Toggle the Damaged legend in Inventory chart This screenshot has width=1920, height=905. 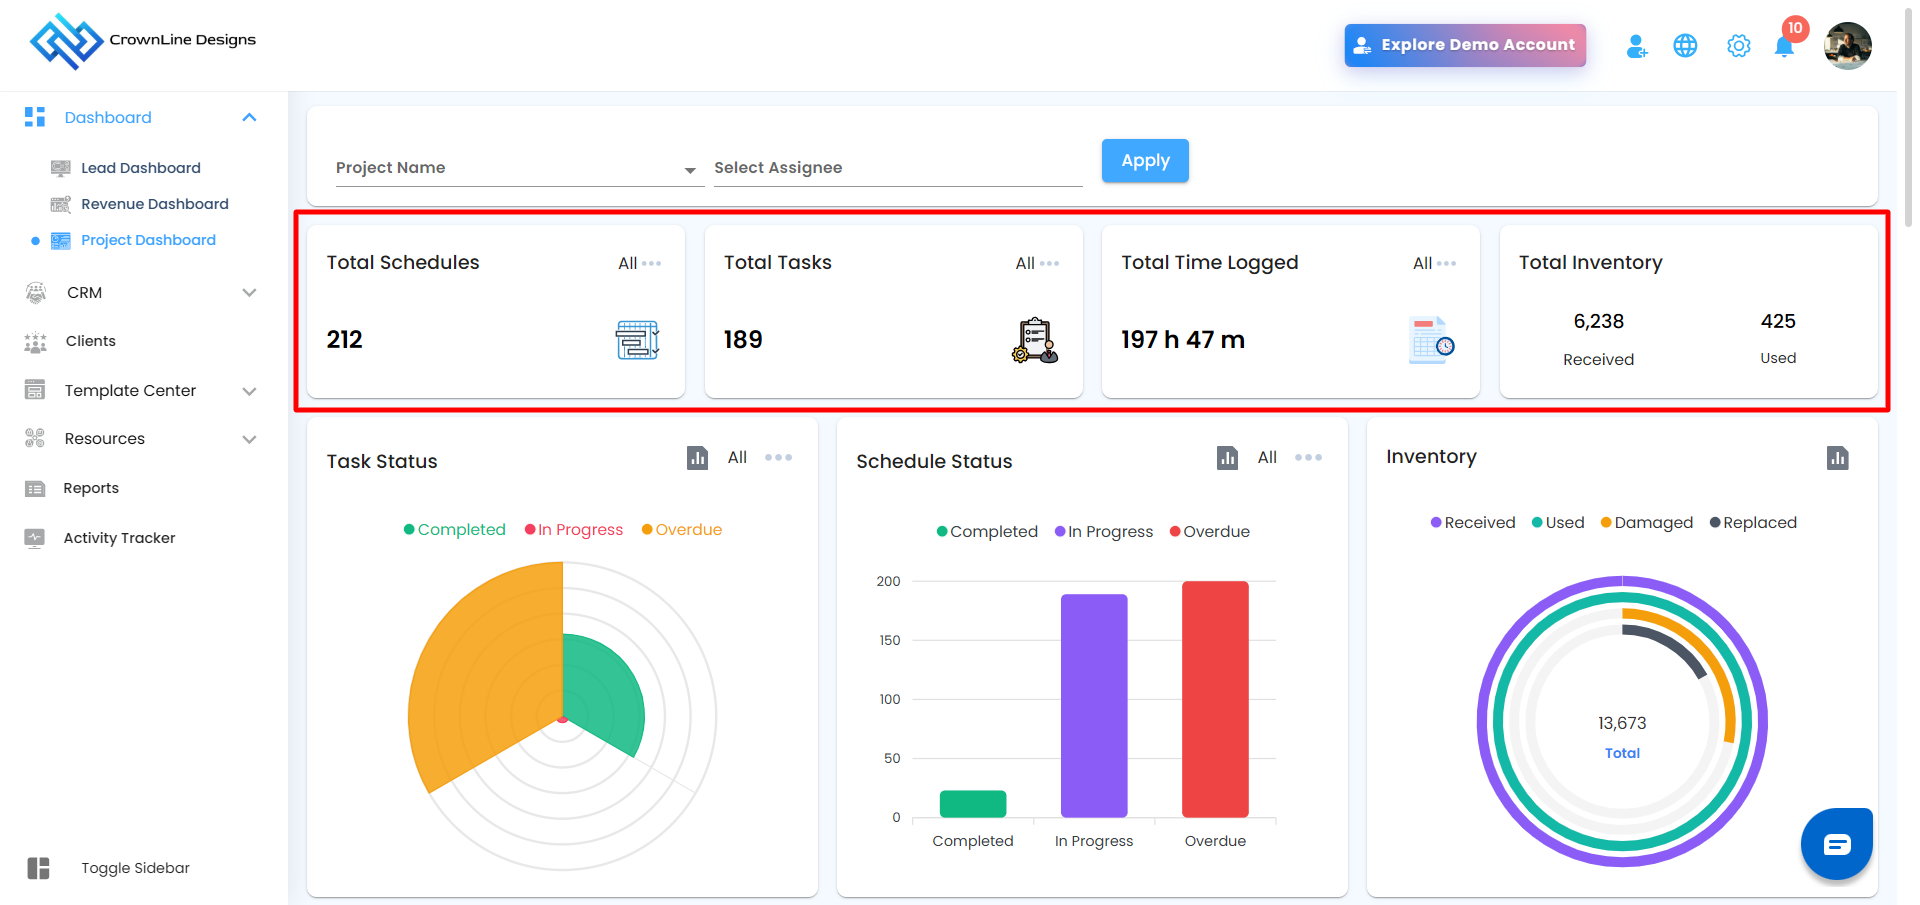pyautogui.click(x=1647, y=523)
